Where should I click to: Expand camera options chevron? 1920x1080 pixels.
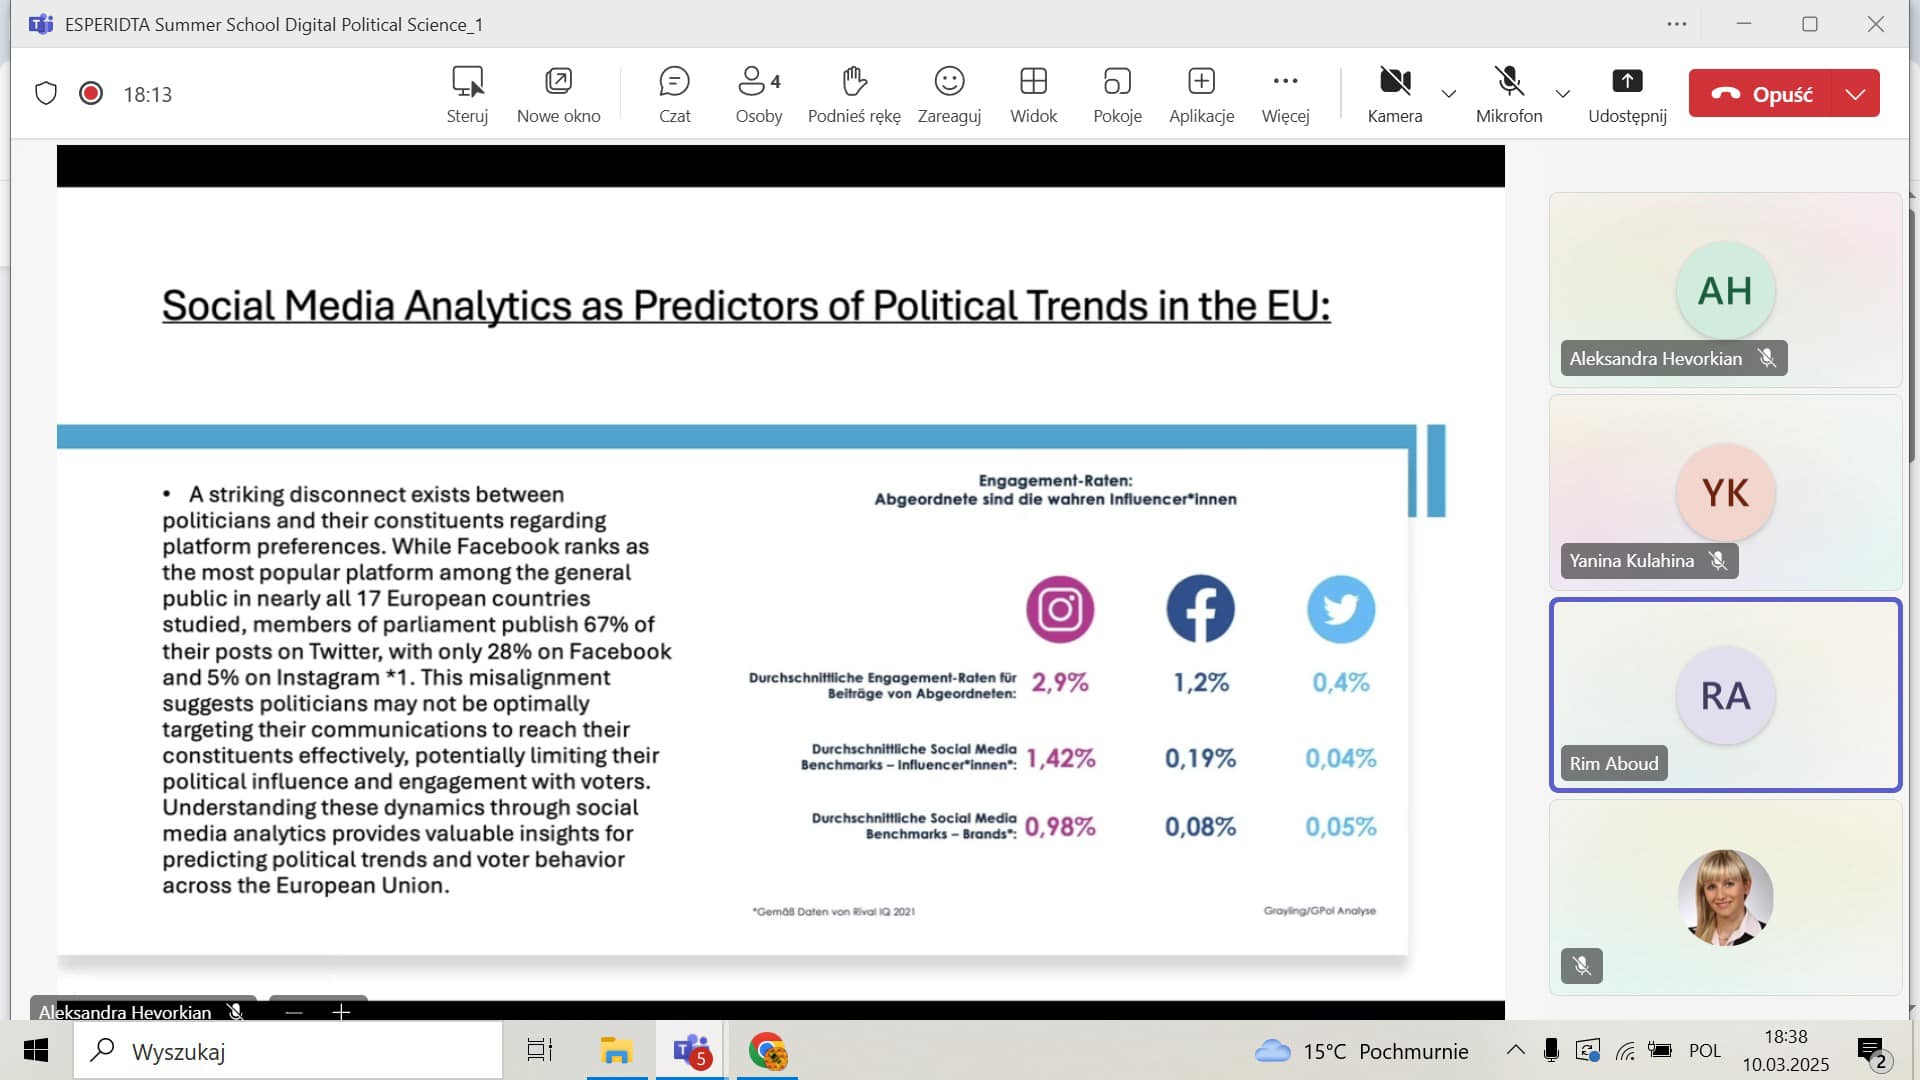[1448, 94]
